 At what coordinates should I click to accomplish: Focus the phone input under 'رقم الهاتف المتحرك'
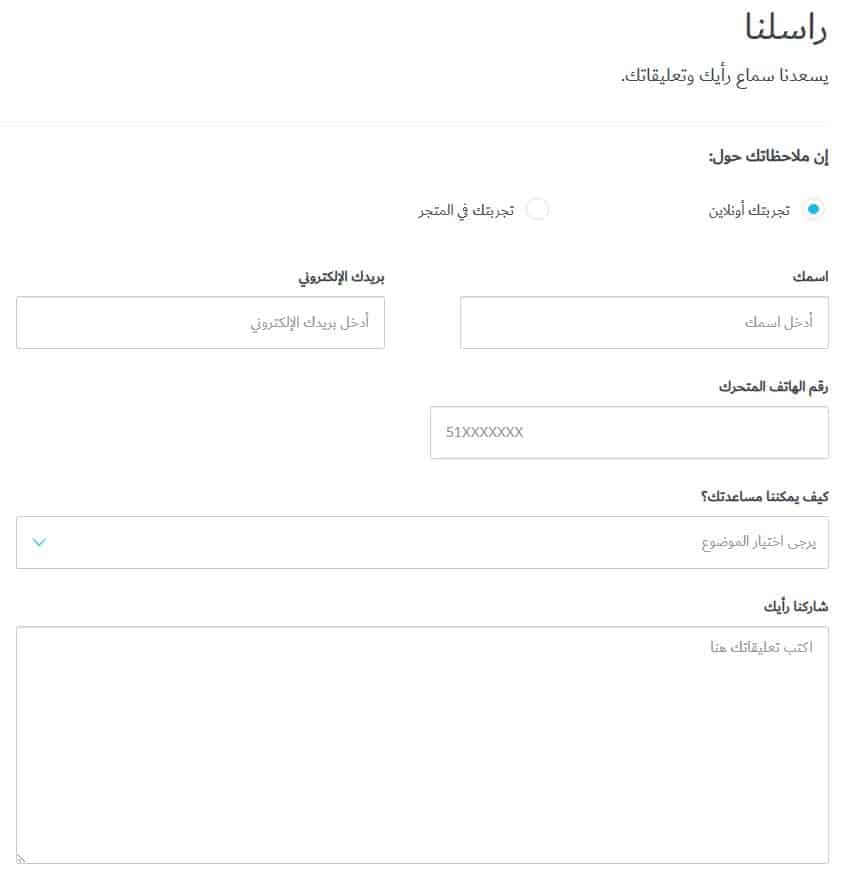[629, 432]
